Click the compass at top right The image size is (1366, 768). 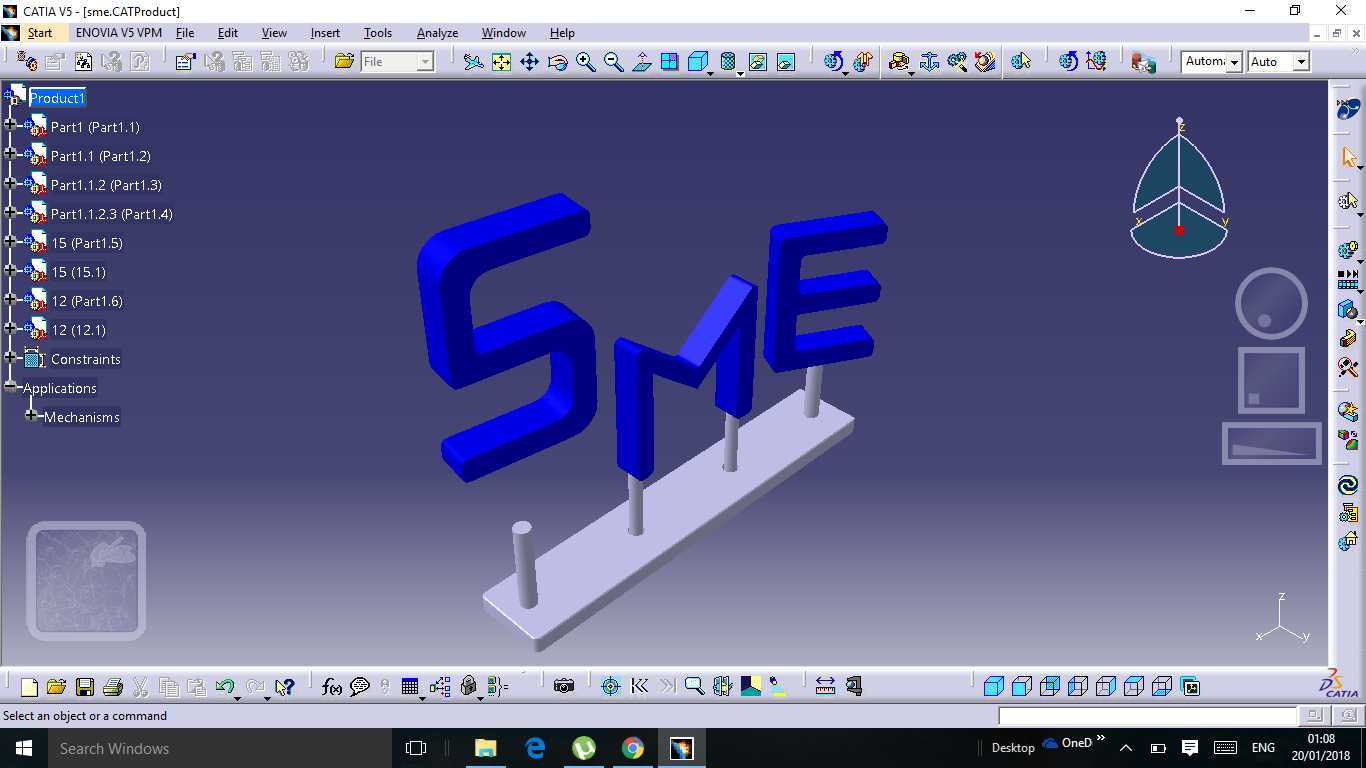pos(1179,189)
